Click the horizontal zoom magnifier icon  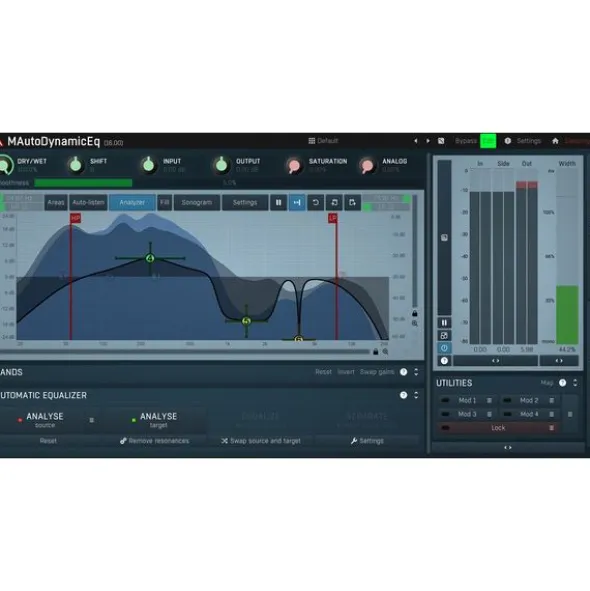[x=385, y=352]
